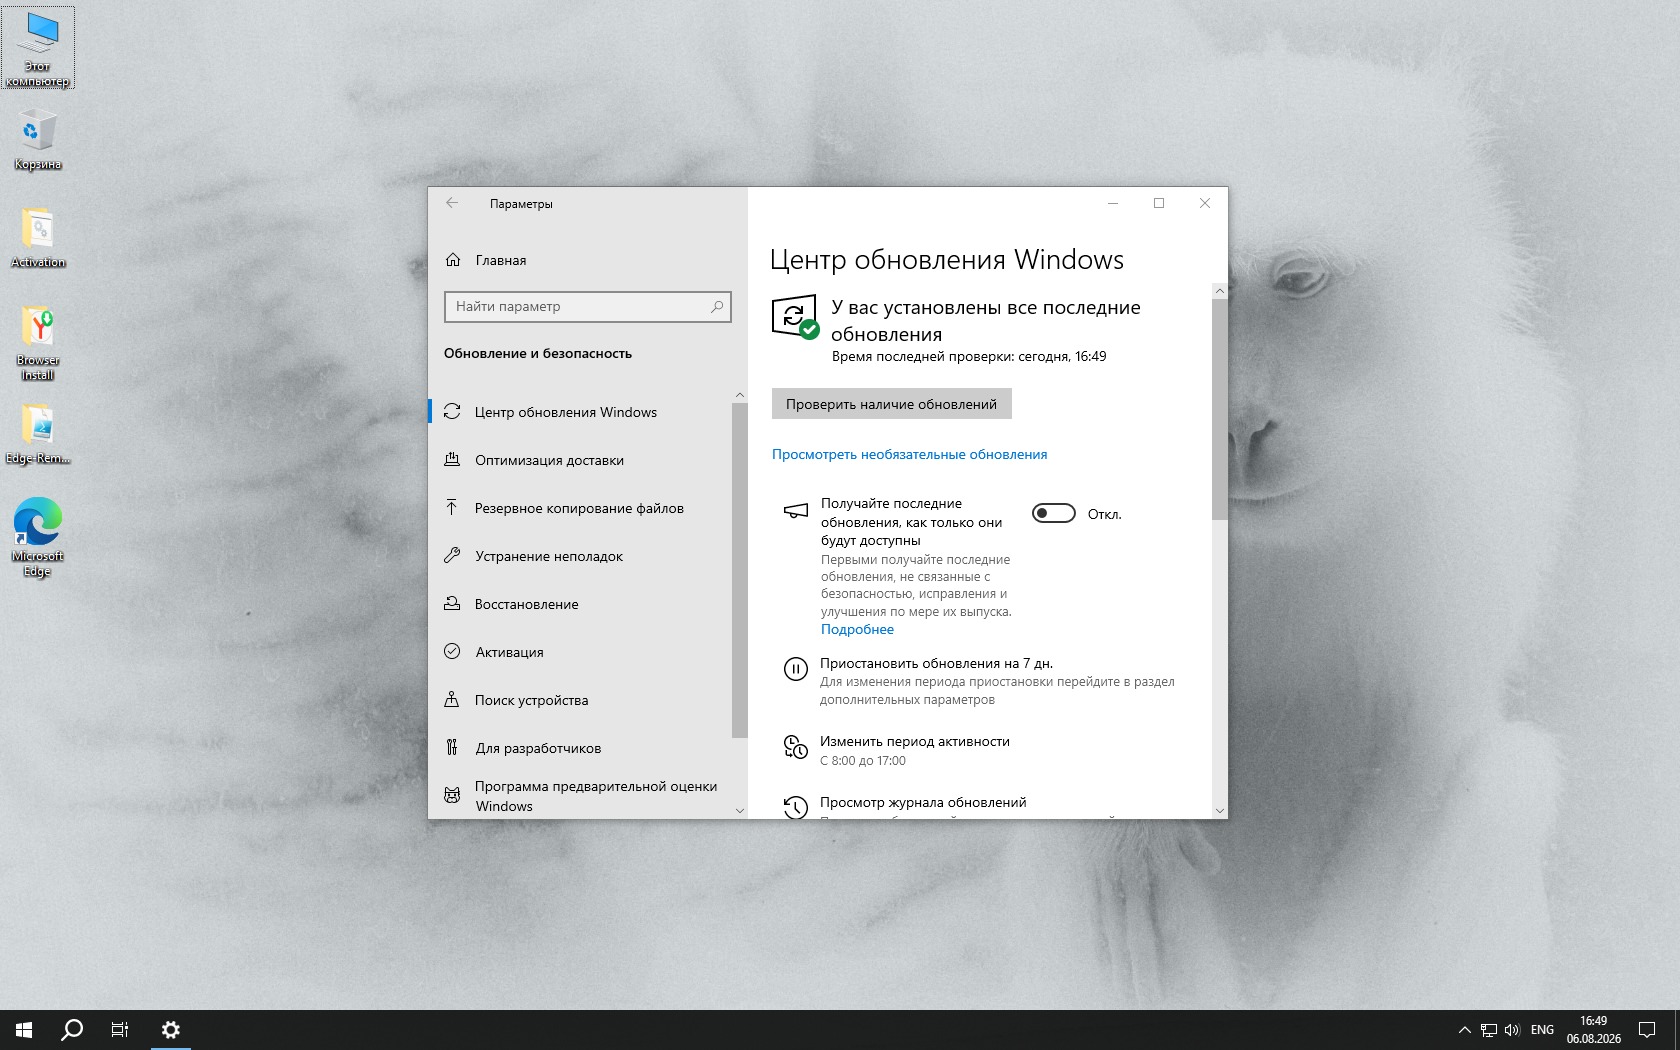Select the Activation folder icon on desktop
1680x1050 pixels.
point(38,238)
